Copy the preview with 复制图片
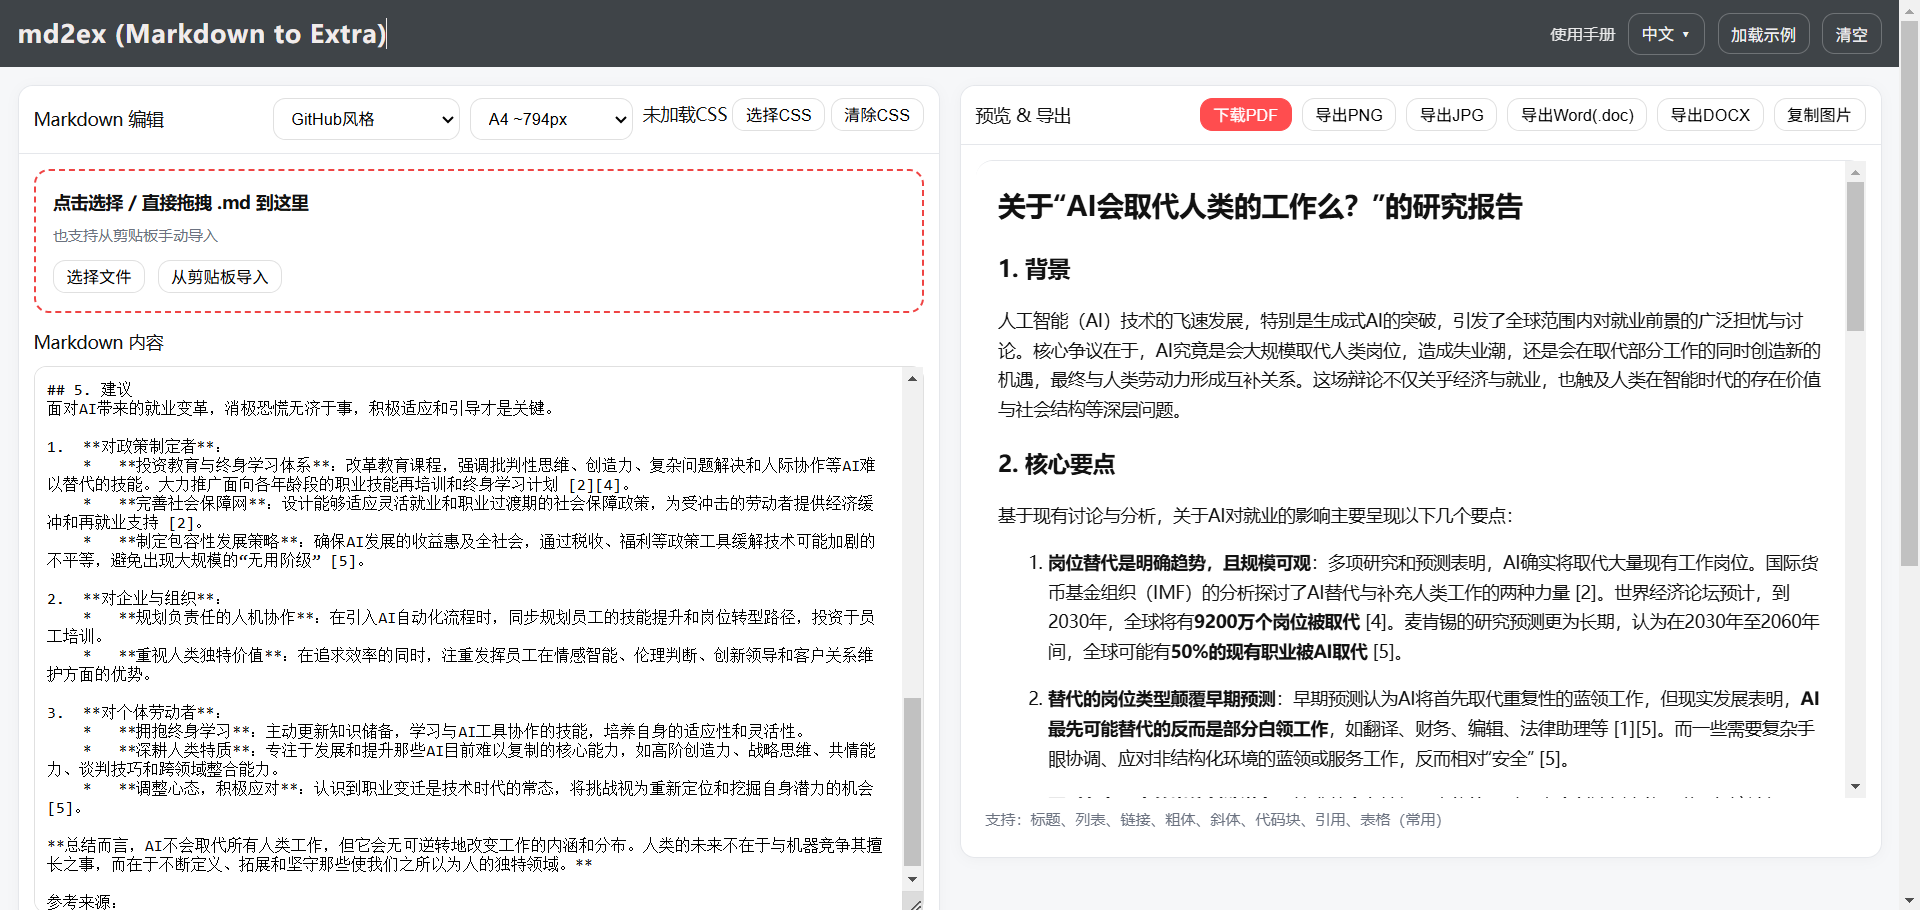Screen dimensions: 1920x910 coord(1819,115)
